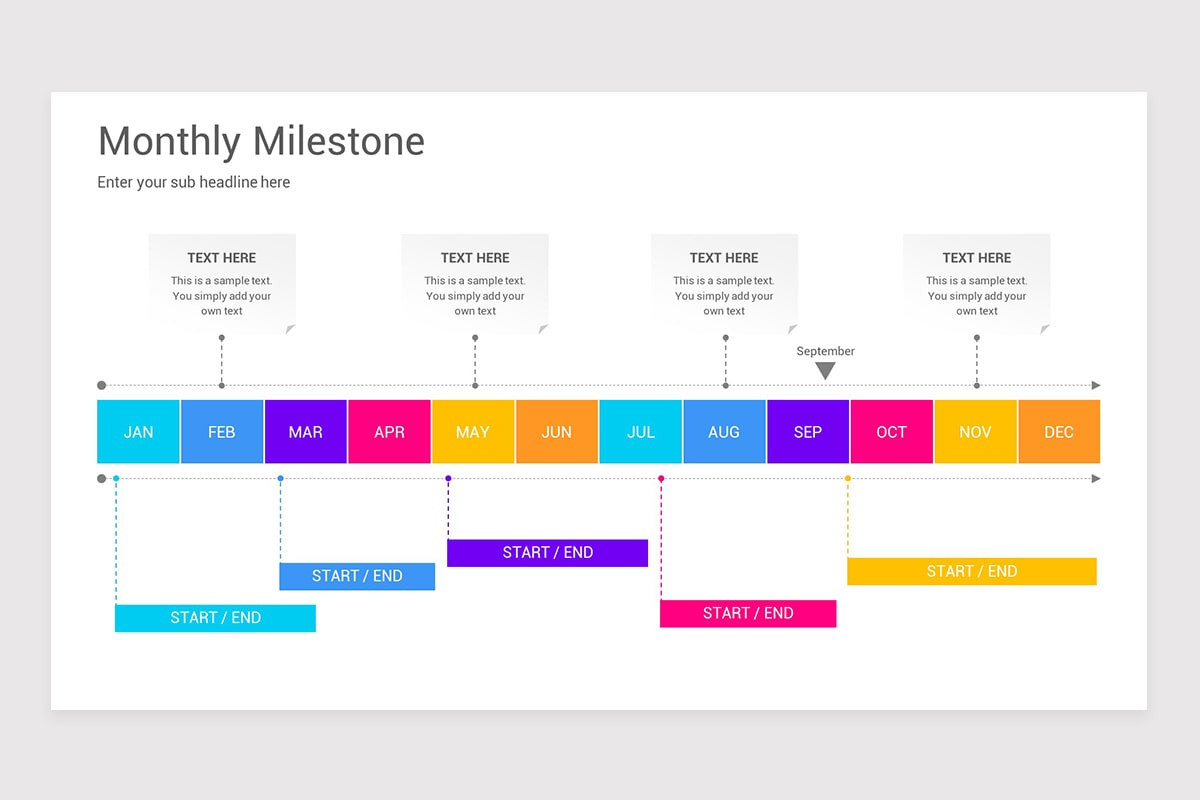Click the purple MAR month block

coord(306,432)
